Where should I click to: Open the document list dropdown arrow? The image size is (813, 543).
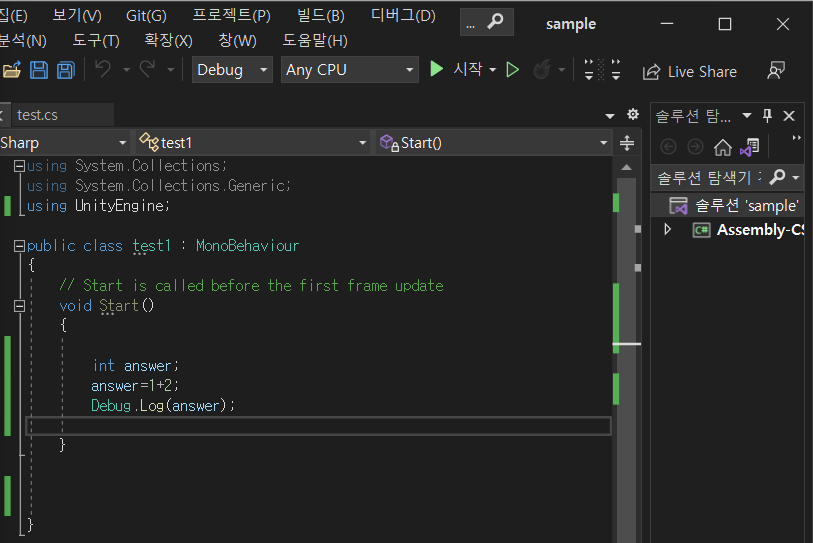tap(610, 115)
